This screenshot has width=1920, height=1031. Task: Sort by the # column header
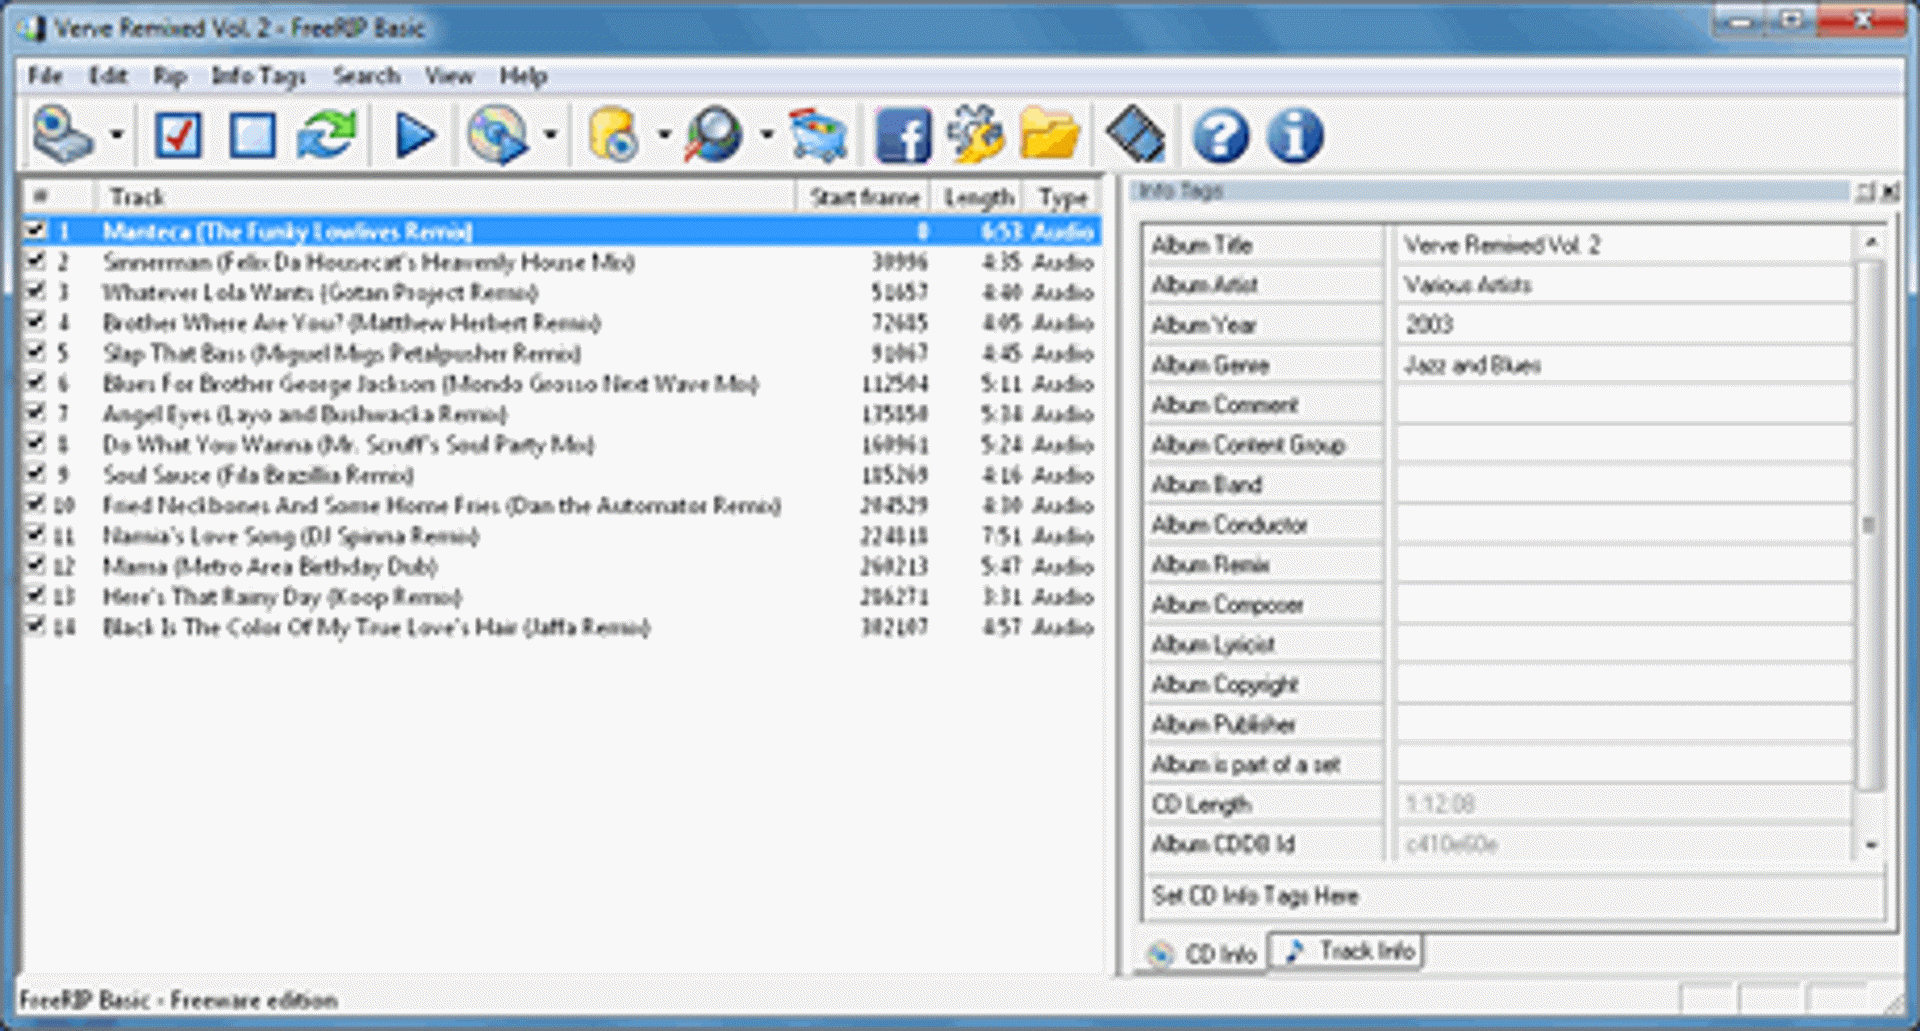click(x=59, y=197)
